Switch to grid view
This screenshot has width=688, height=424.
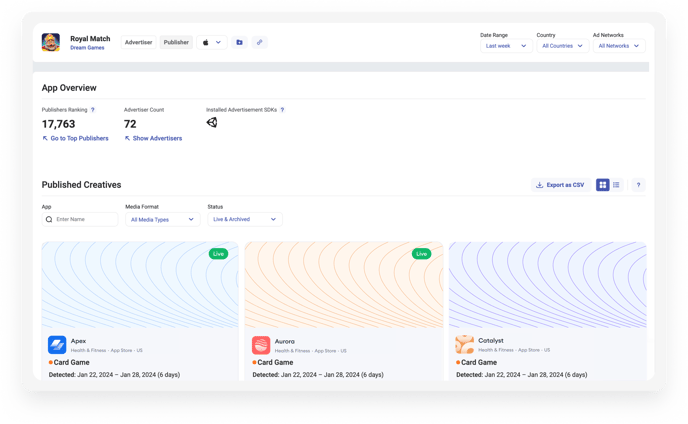(602, 185)
